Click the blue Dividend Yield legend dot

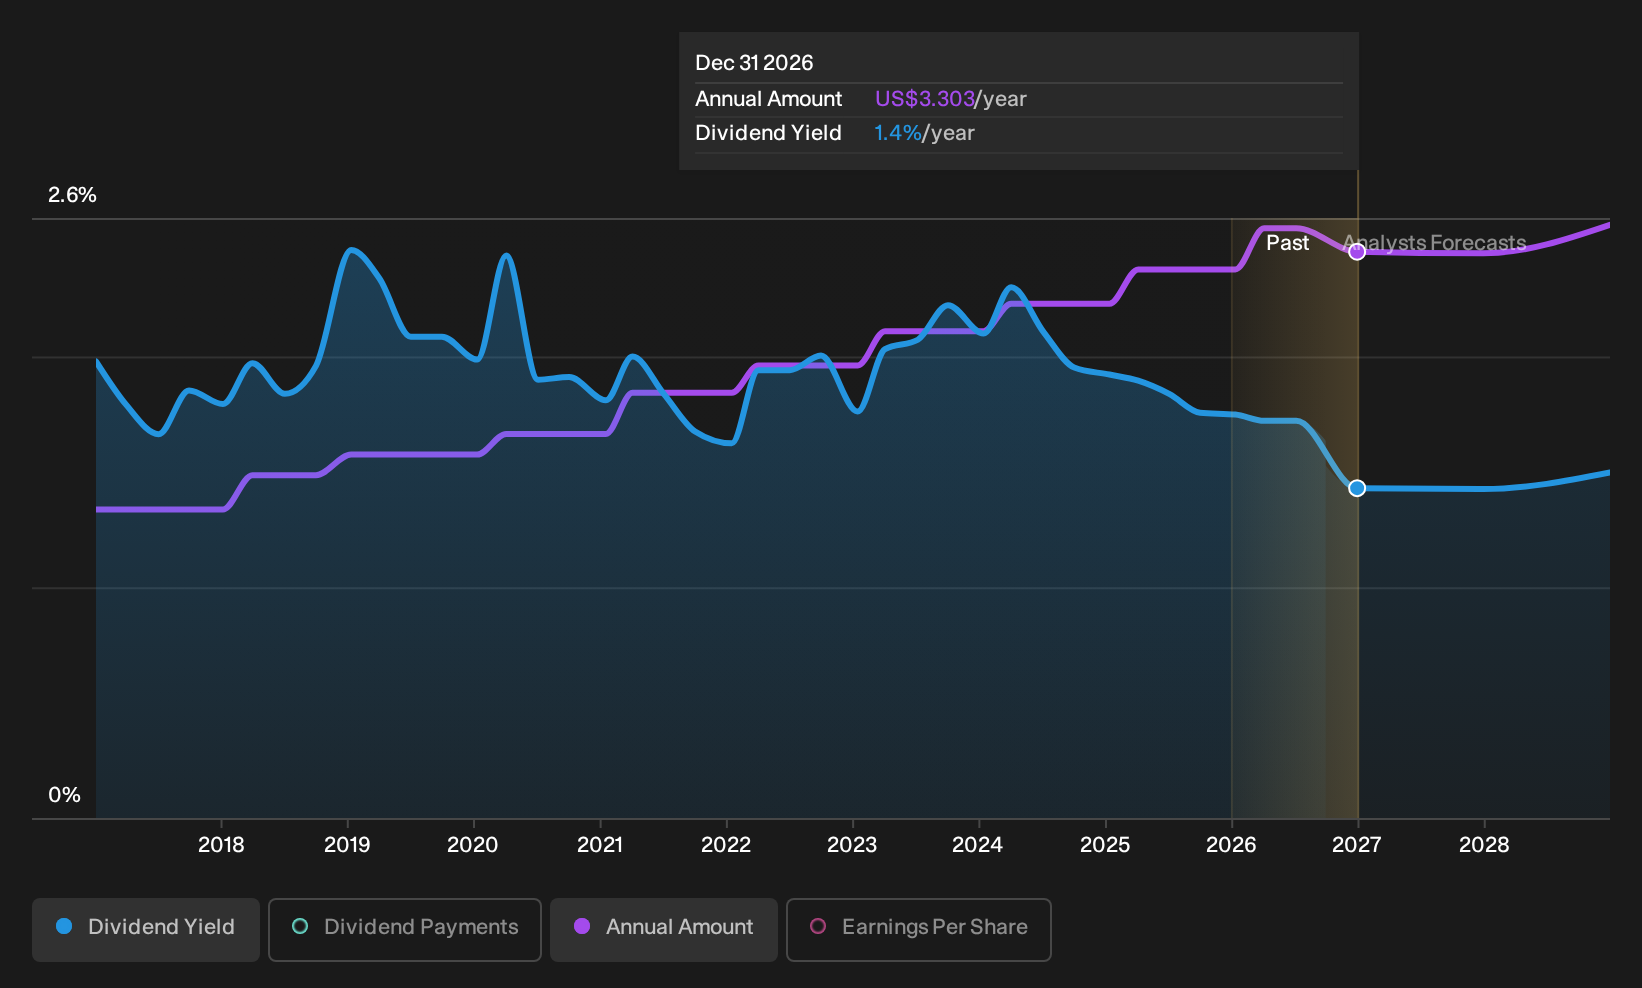coord(64,927)
